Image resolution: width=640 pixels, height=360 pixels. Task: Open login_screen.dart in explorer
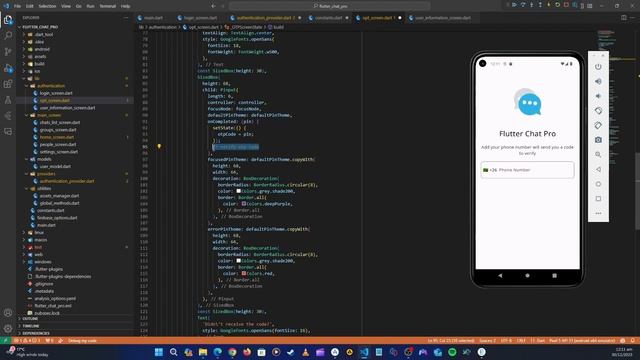pos(56,93)
